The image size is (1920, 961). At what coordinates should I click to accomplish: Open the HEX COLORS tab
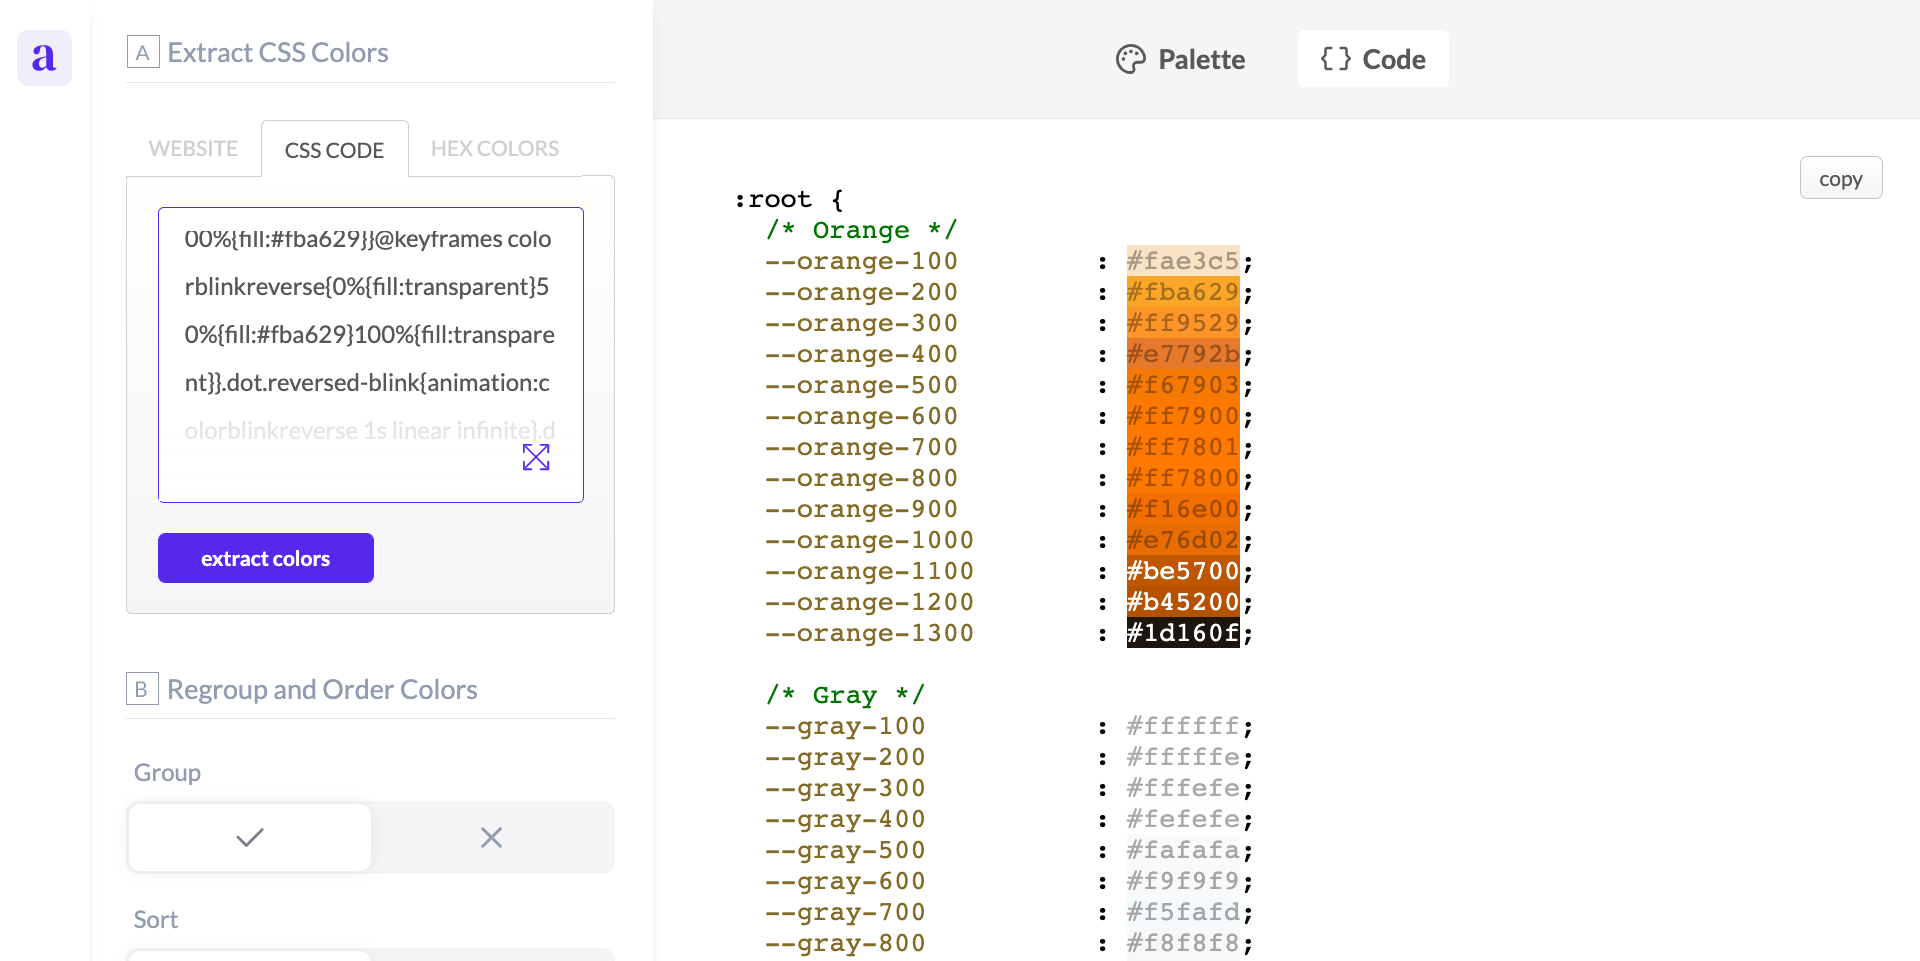(495, 149)
